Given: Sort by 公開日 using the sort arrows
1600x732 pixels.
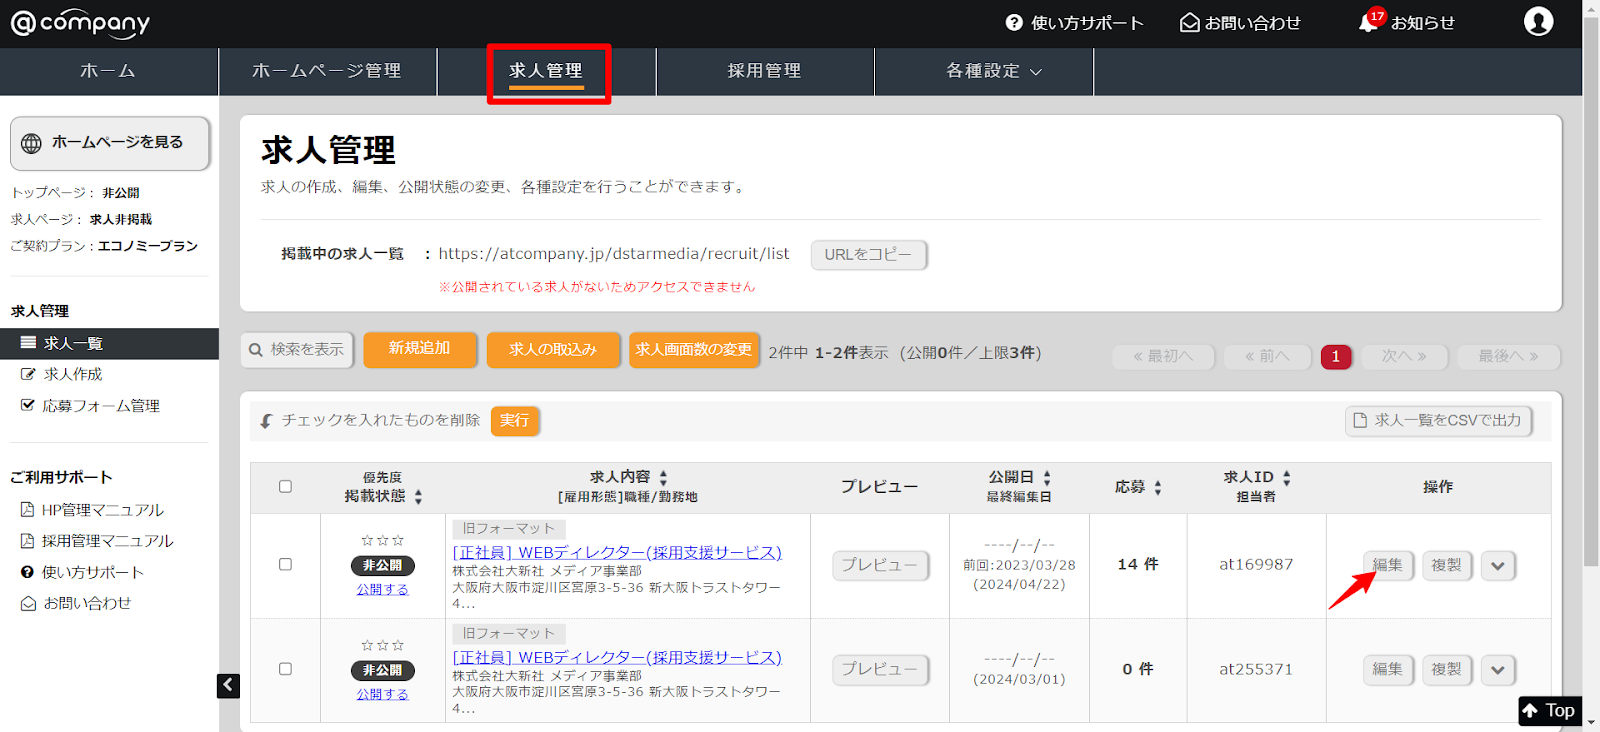Looking at the screenshot, I should point(1047,478).
